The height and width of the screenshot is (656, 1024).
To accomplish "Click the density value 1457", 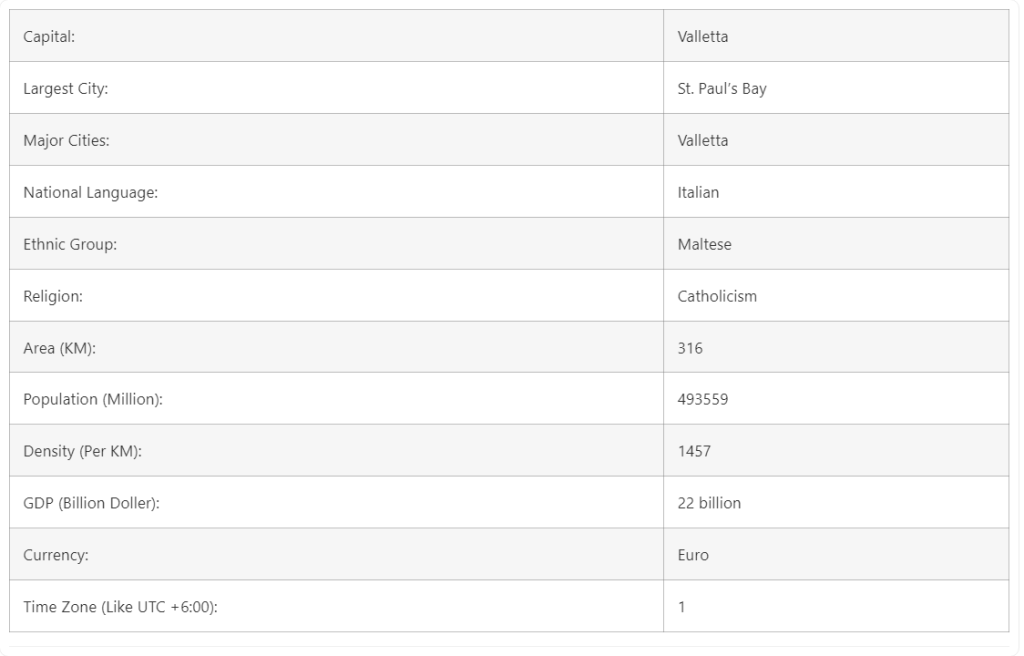I will (694, 452).
